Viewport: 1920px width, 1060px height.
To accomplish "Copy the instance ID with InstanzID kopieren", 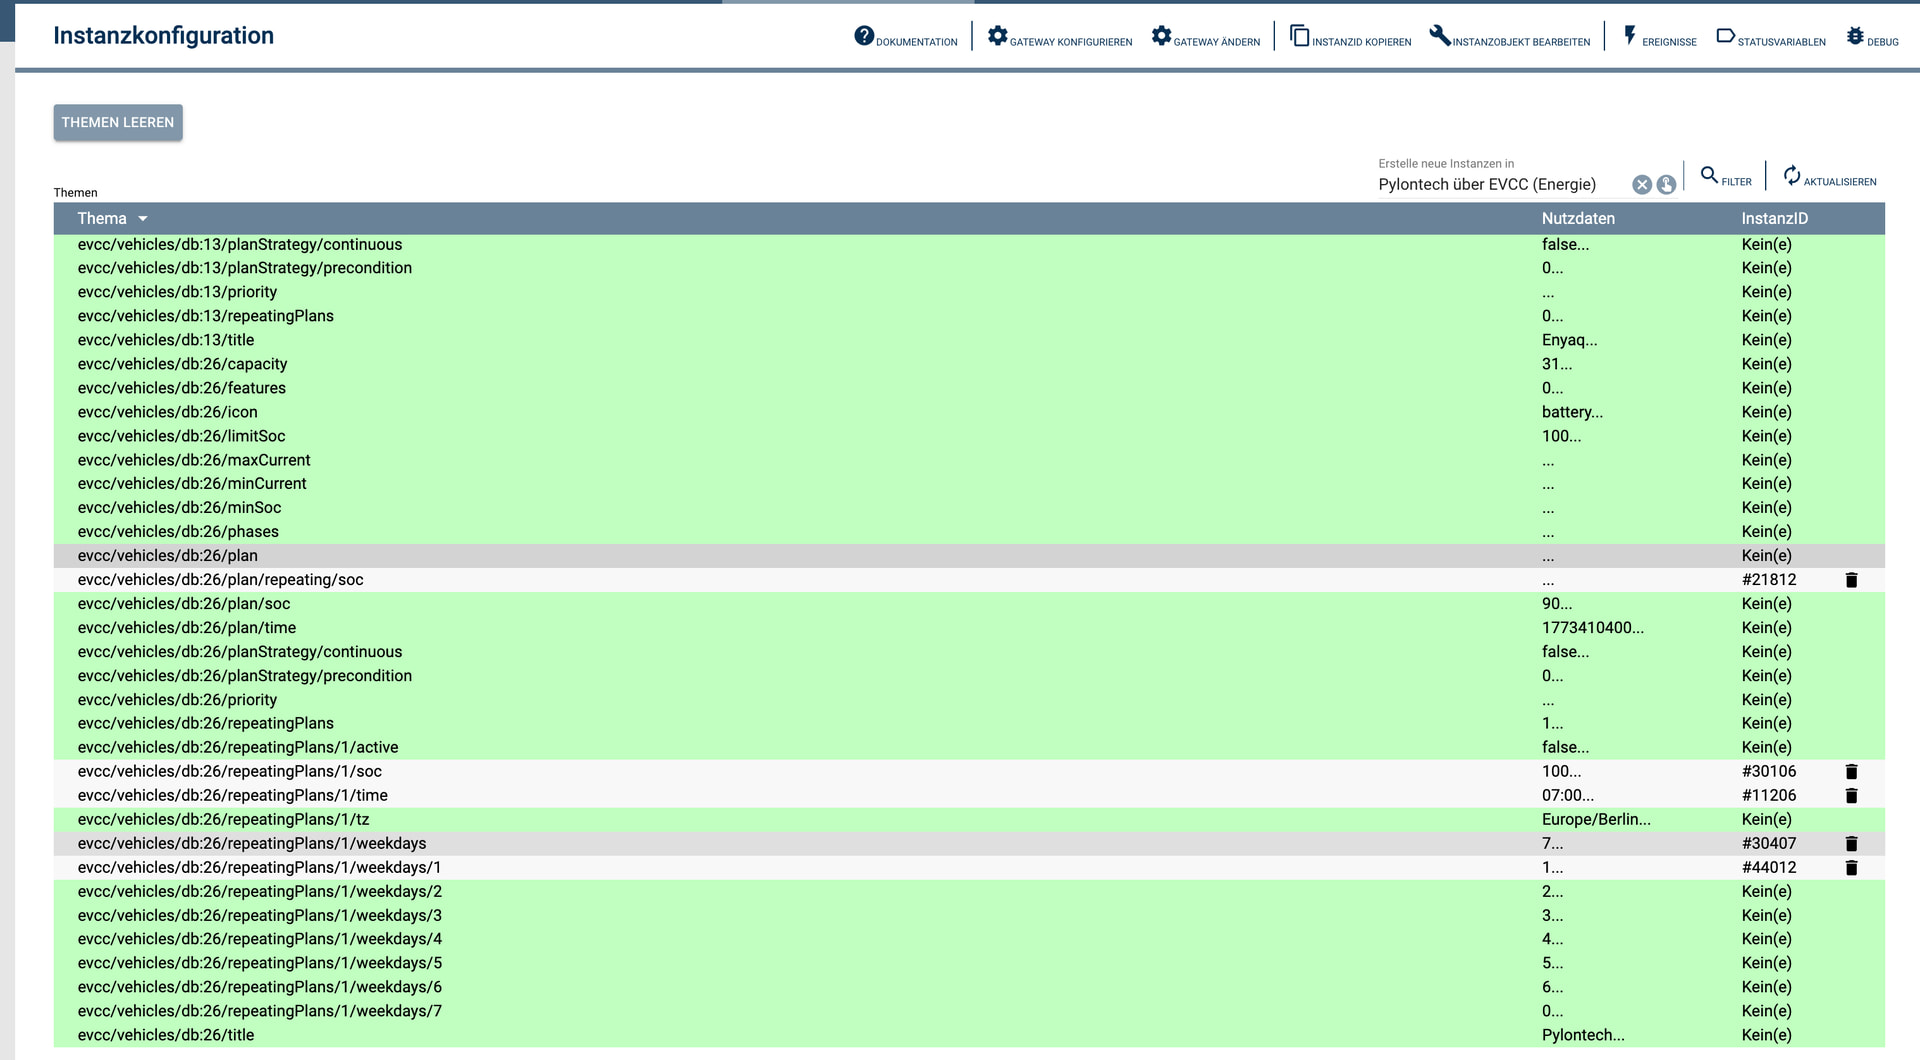I will point(1299,36).
